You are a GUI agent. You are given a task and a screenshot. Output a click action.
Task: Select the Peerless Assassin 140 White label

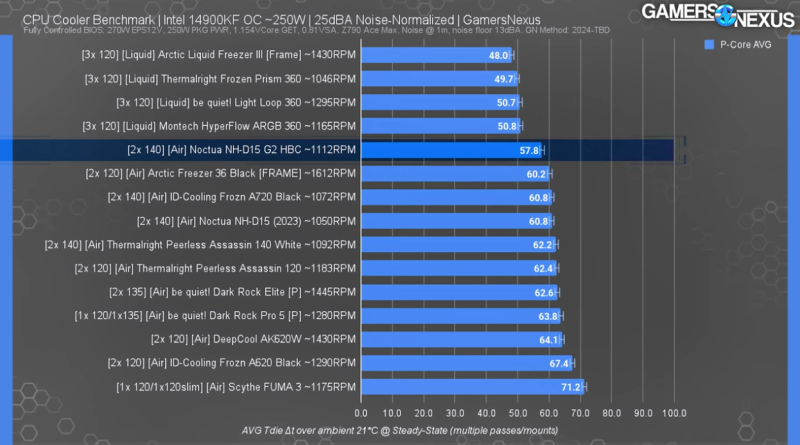pyautogui.click(x=200, y=245)
